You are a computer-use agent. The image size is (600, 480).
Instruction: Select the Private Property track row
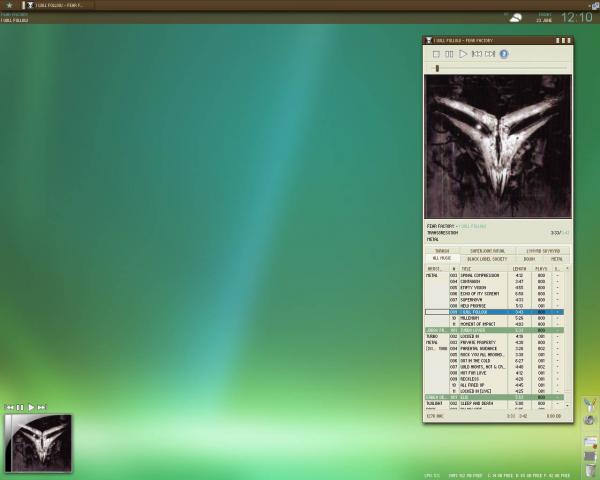[494, 343]
